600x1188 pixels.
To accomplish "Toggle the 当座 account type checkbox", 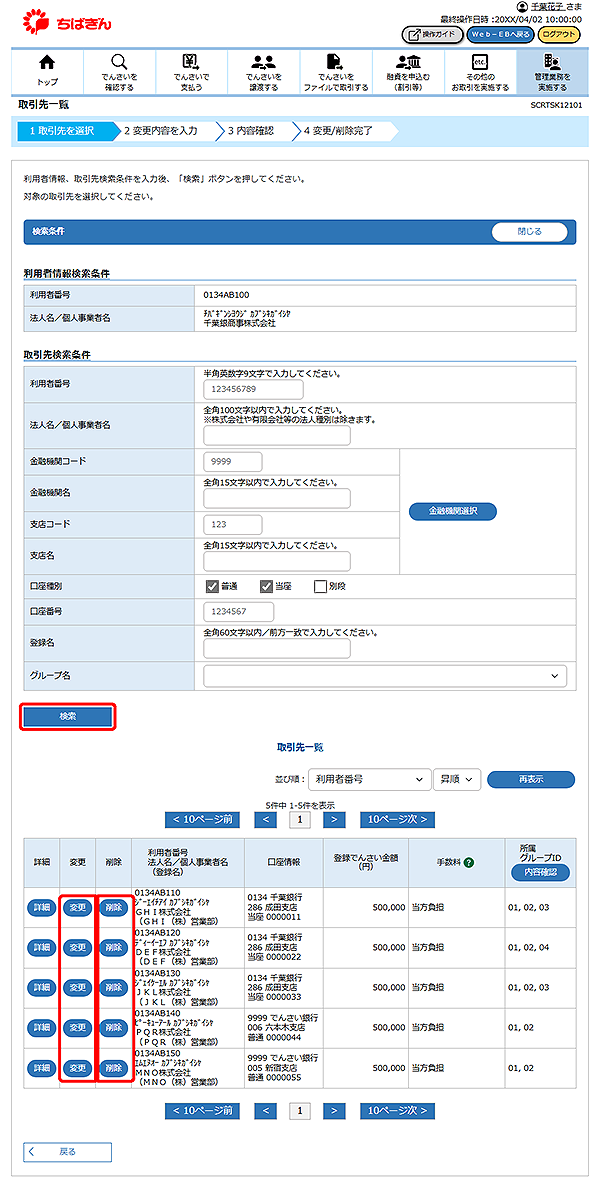I will tap(266, 586).
